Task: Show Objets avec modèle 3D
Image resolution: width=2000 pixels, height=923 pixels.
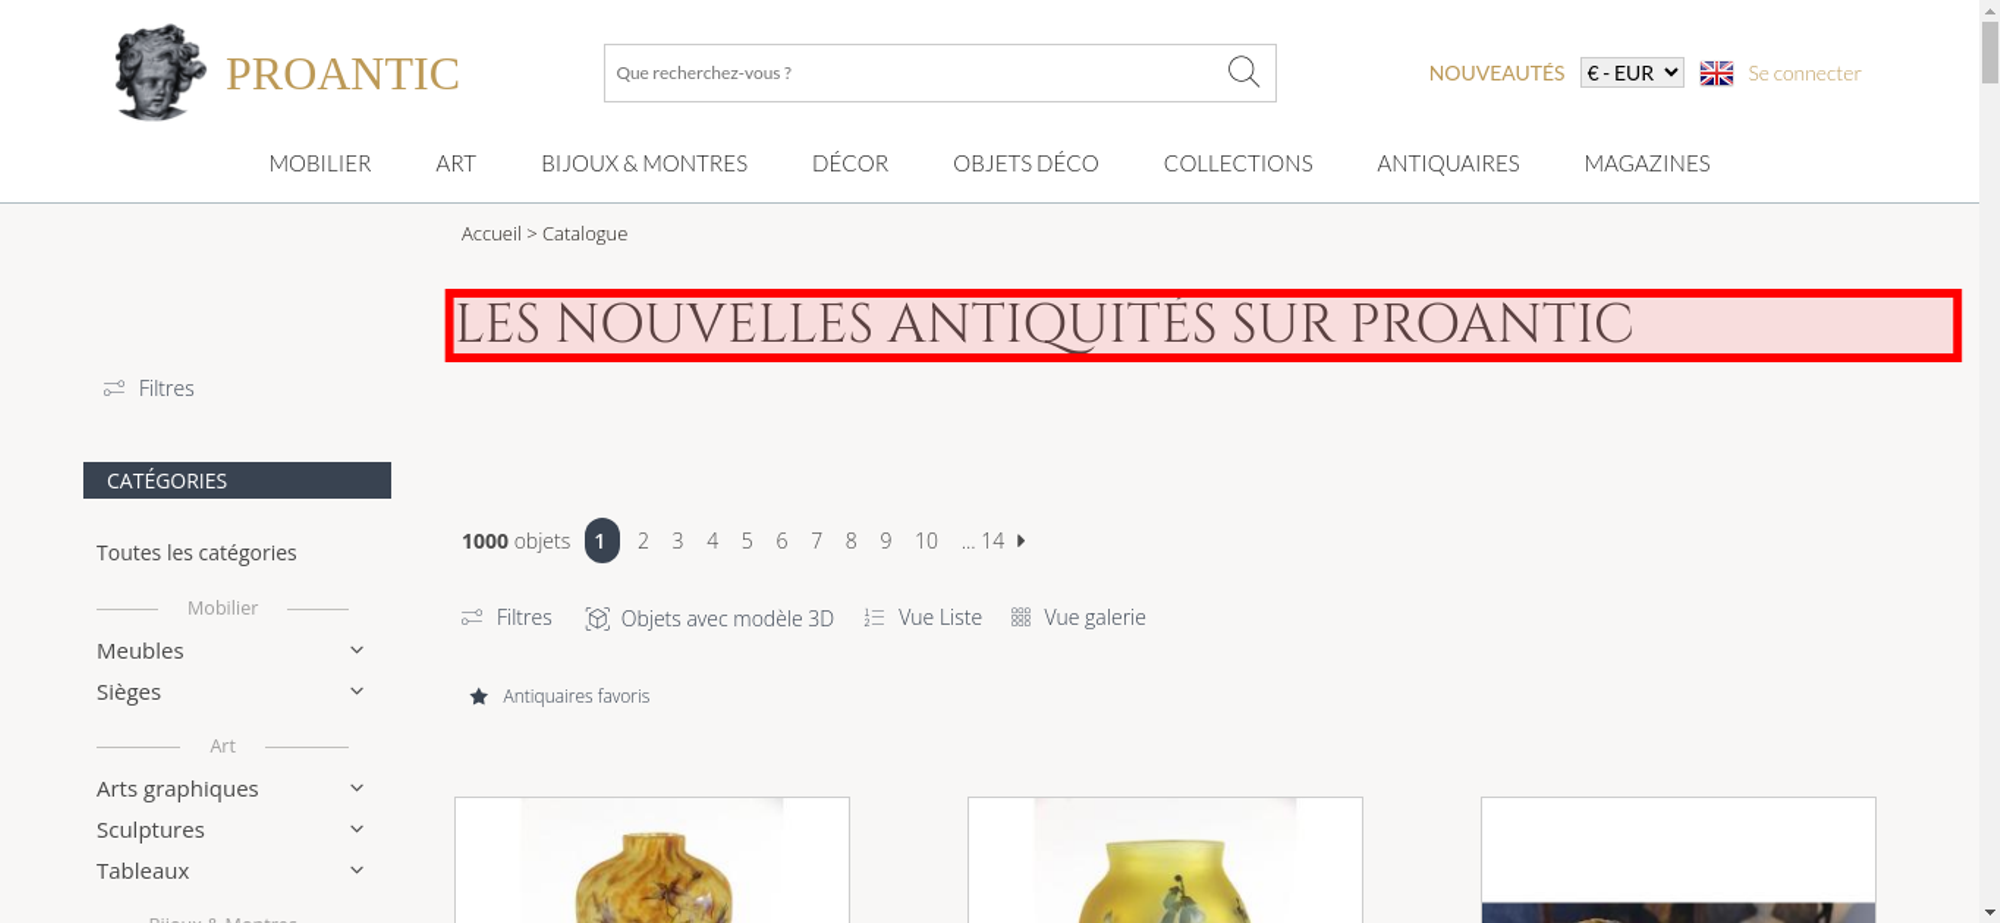Action: (x=709, y=618)
